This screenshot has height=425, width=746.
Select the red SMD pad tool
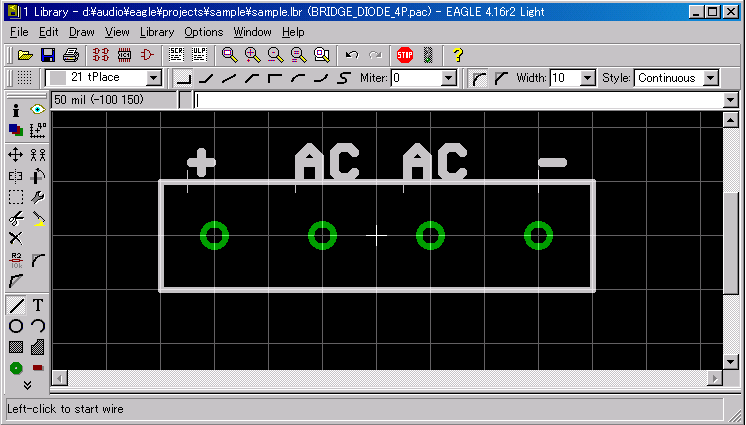point(38,368)
